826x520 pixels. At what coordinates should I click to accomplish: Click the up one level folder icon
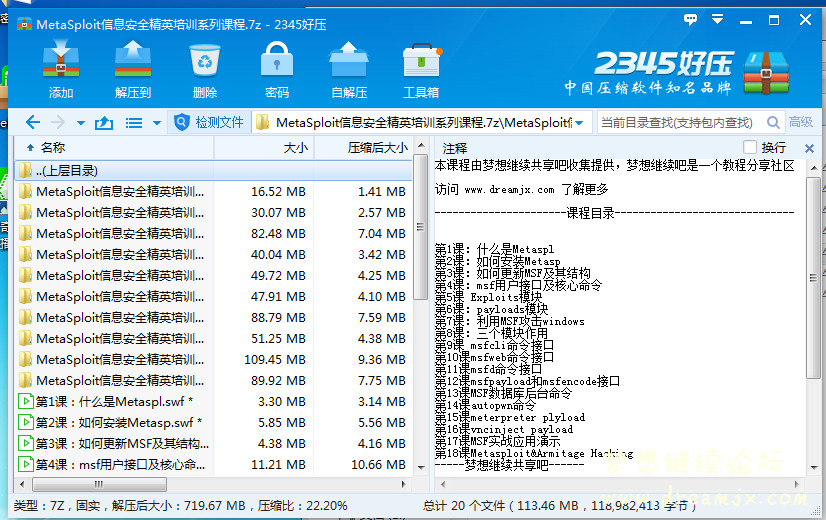point(104,123)
